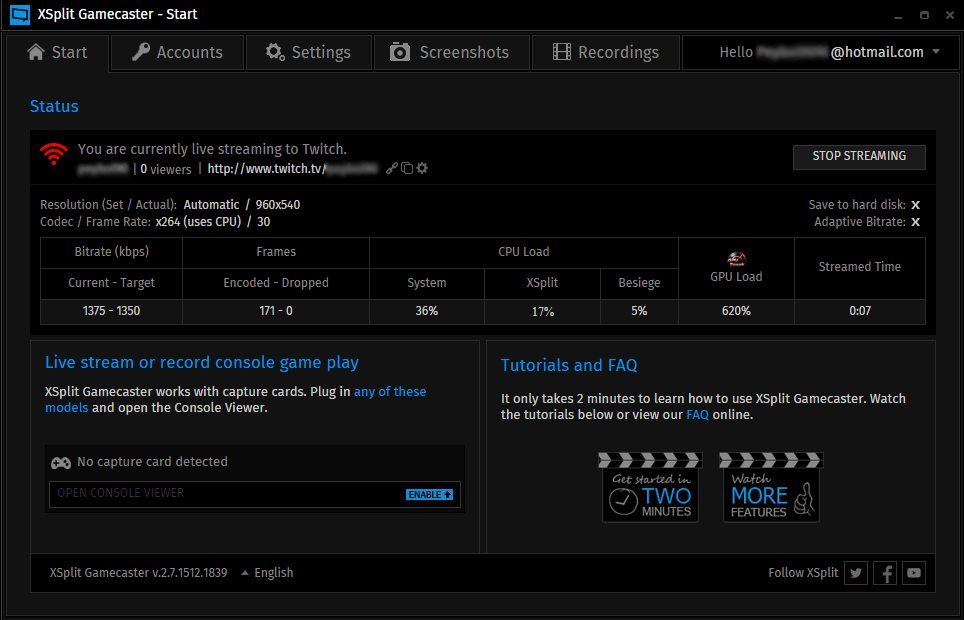Expand the English language selector
The width and height of the screenshot is (964, 620).
[x=267, y=573]
